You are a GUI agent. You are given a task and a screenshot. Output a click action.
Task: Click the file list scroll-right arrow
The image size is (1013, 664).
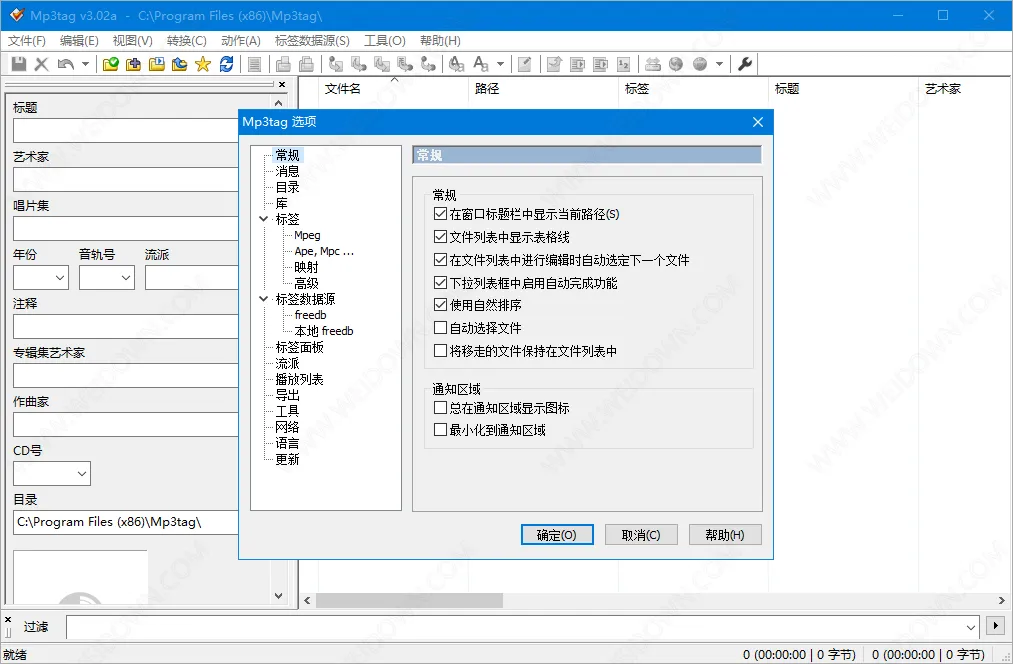(1002, 601)
